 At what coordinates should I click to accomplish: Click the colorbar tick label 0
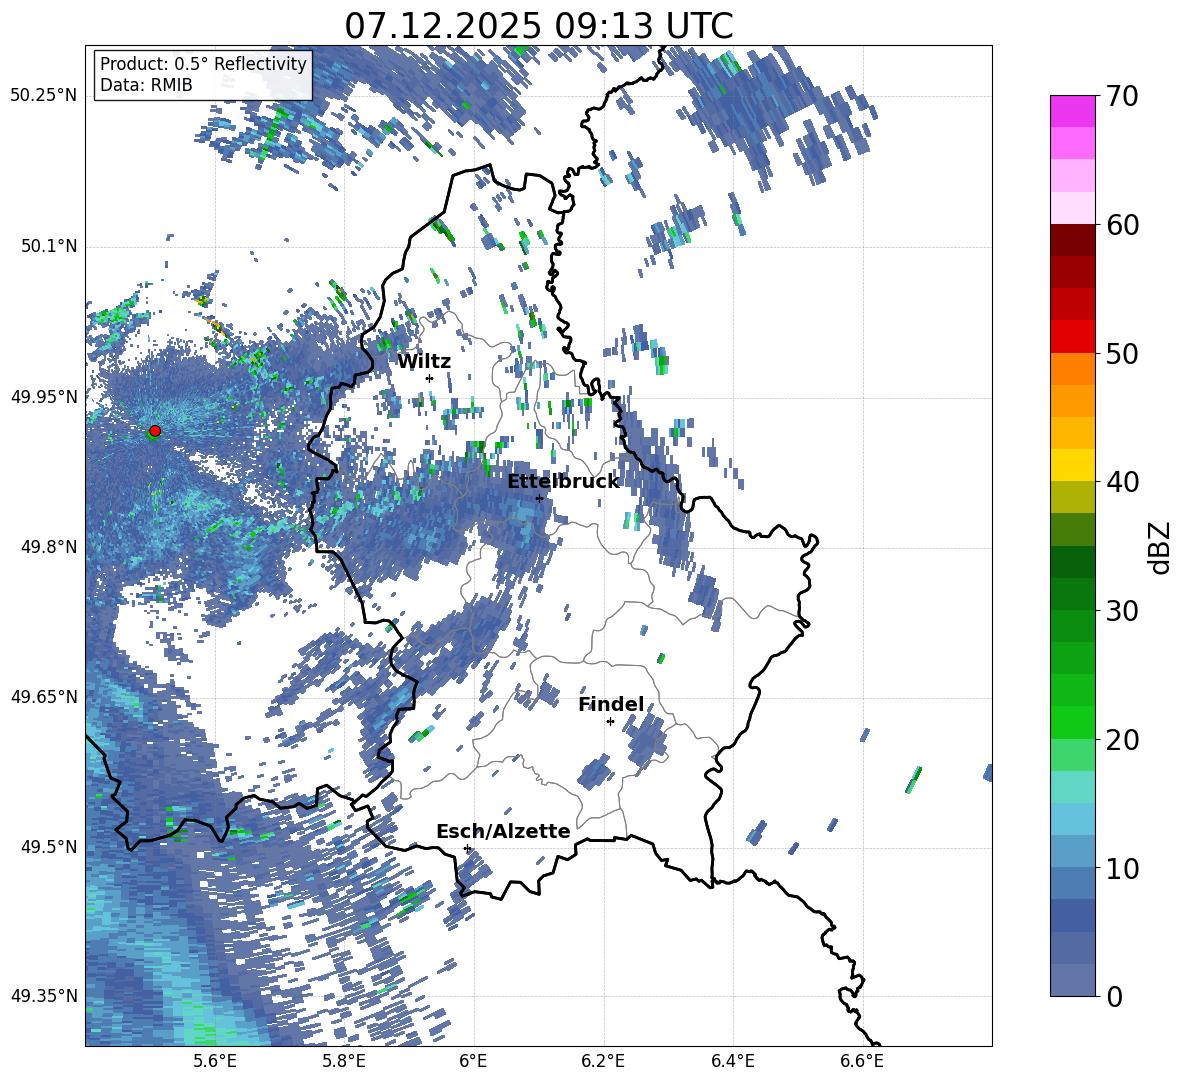point(1114,996)
